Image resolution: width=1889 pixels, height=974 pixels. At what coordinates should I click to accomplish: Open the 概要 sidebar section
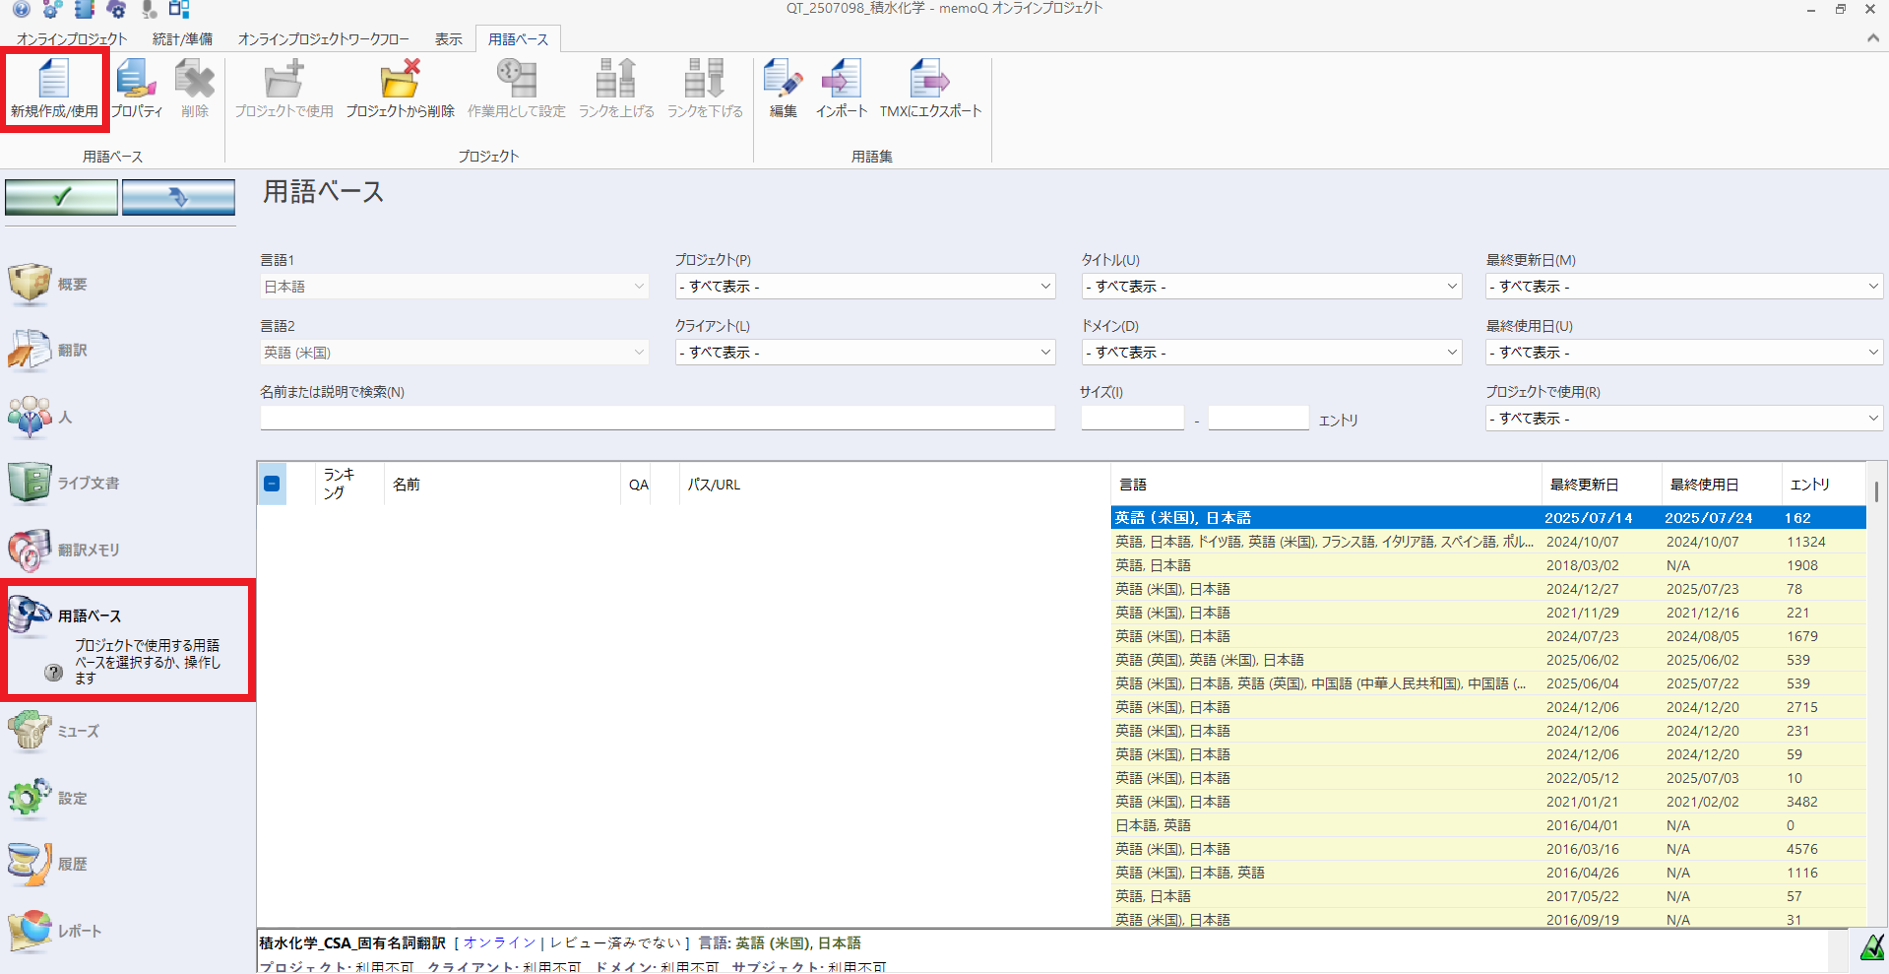click(50, 284)
